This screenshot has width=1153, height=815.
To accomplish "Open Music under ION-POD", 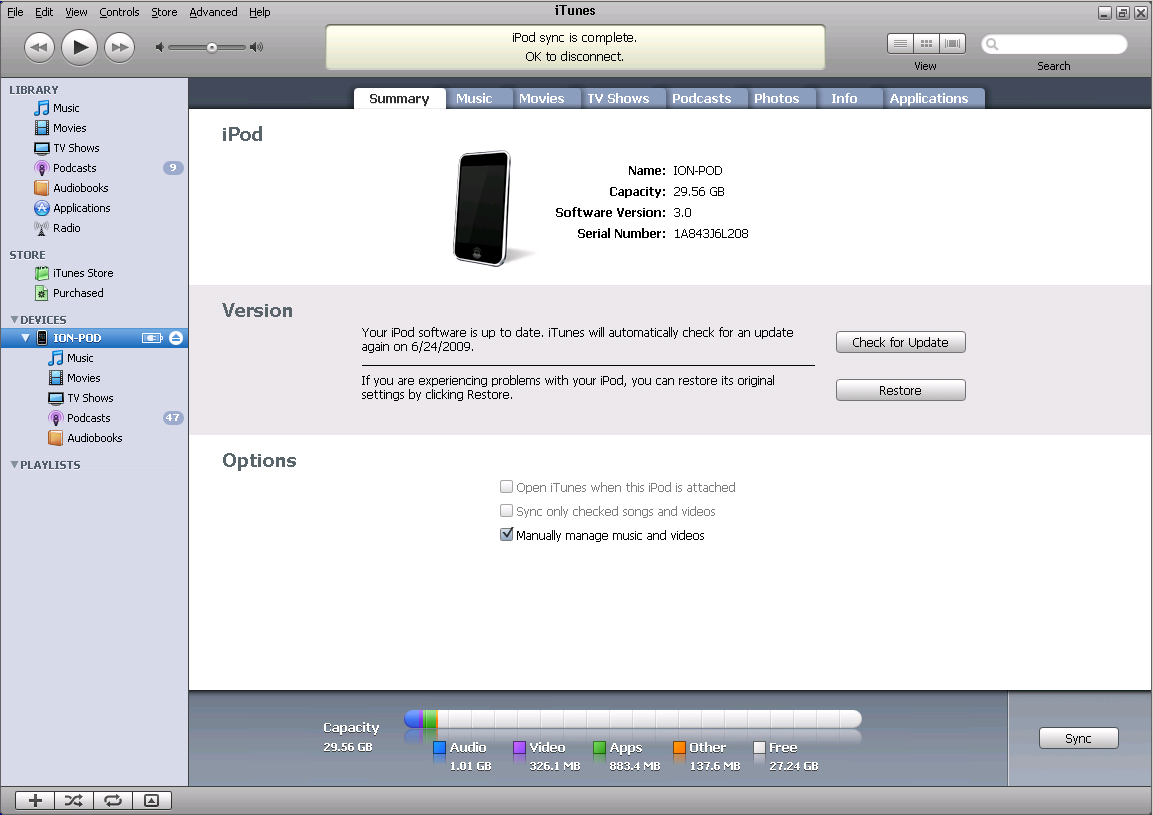I will 79,358.
